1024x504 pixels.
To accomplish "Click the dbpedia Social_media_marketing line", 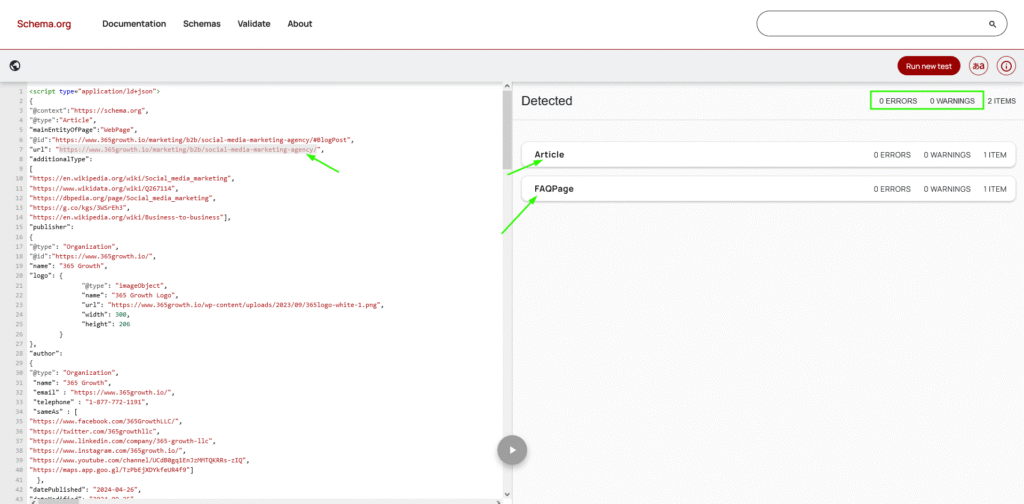I will click(122, 198).
